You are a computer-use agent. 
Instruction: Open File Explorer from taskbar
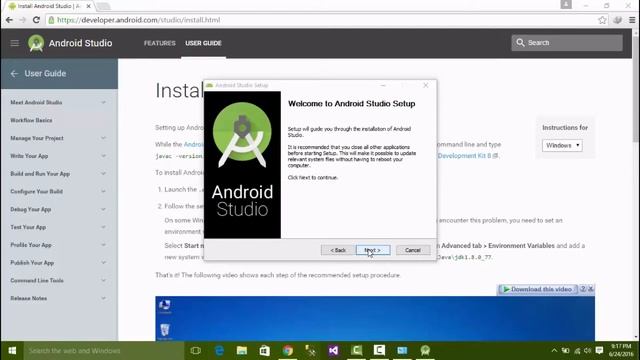(242, 351)
